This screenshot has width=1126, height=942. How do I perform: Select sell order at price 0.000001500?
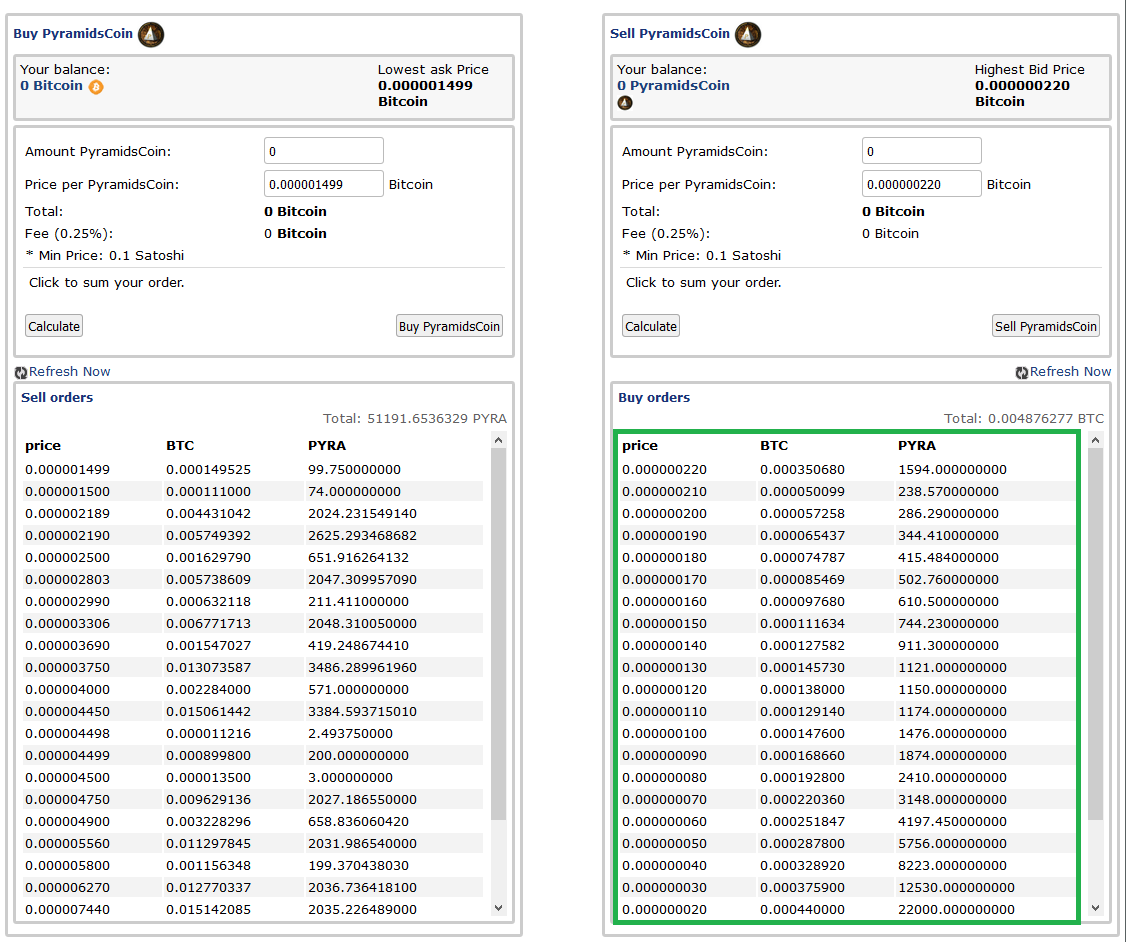pos(253,492)
